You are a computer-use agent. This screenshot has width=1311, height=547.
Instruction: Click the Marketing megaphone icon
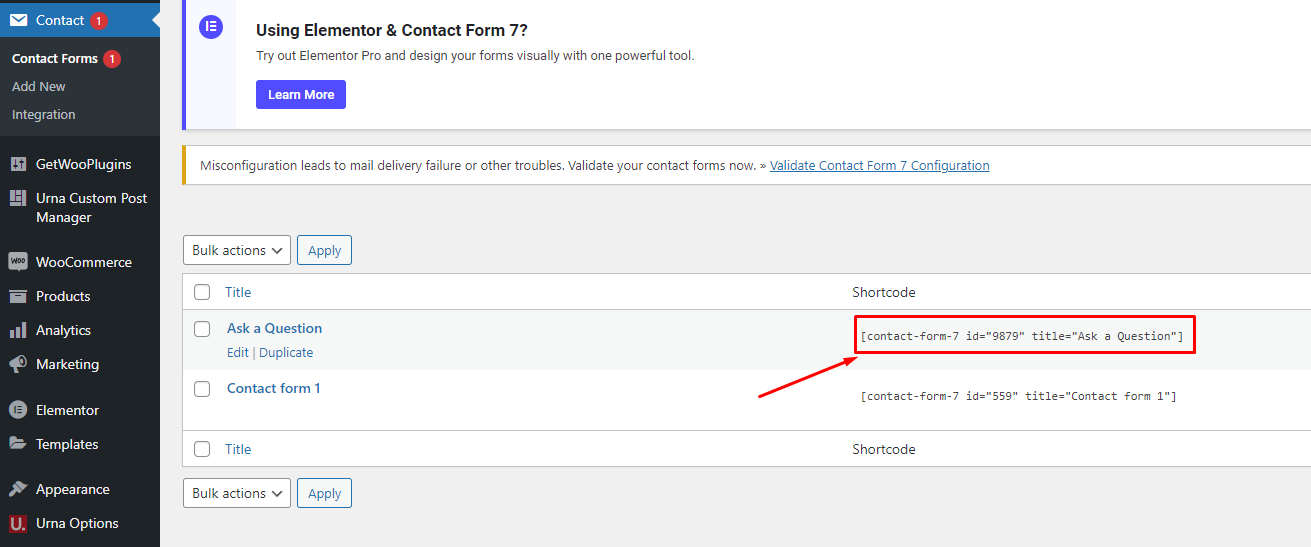18,364
